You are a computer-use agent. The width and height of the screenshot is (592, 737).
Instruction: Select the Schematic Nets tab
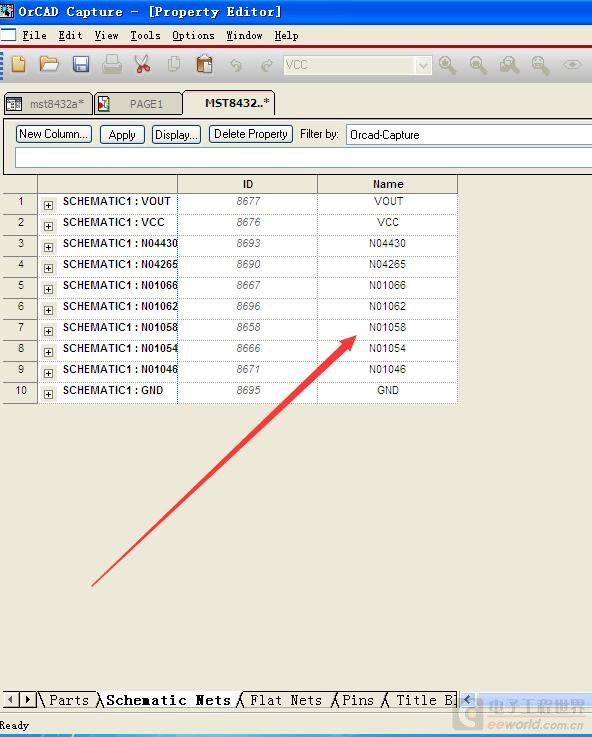pos(168,700)
